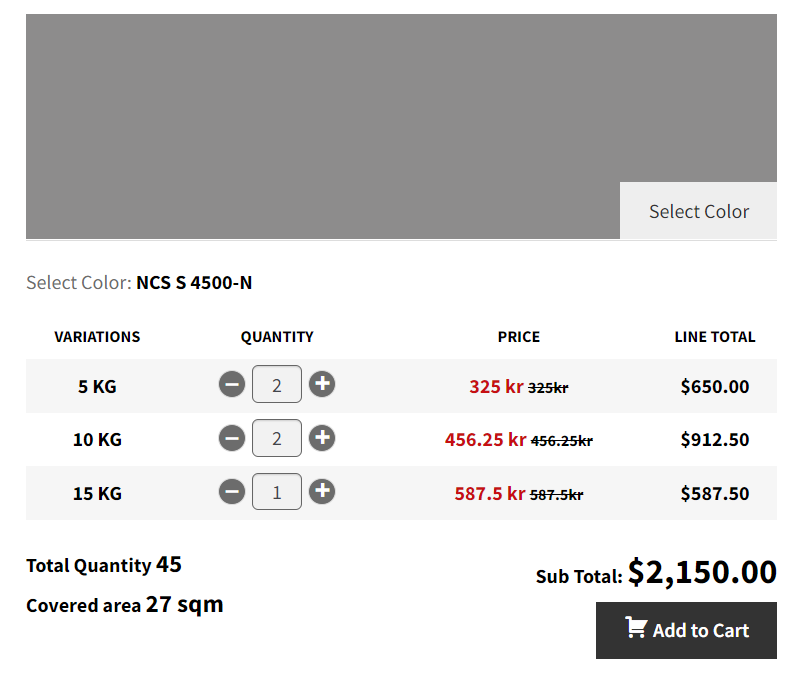Viewport: 805px width, 691px height.
Task: Add one more 15 KG using the plus icon
Action: coord(322,492)
